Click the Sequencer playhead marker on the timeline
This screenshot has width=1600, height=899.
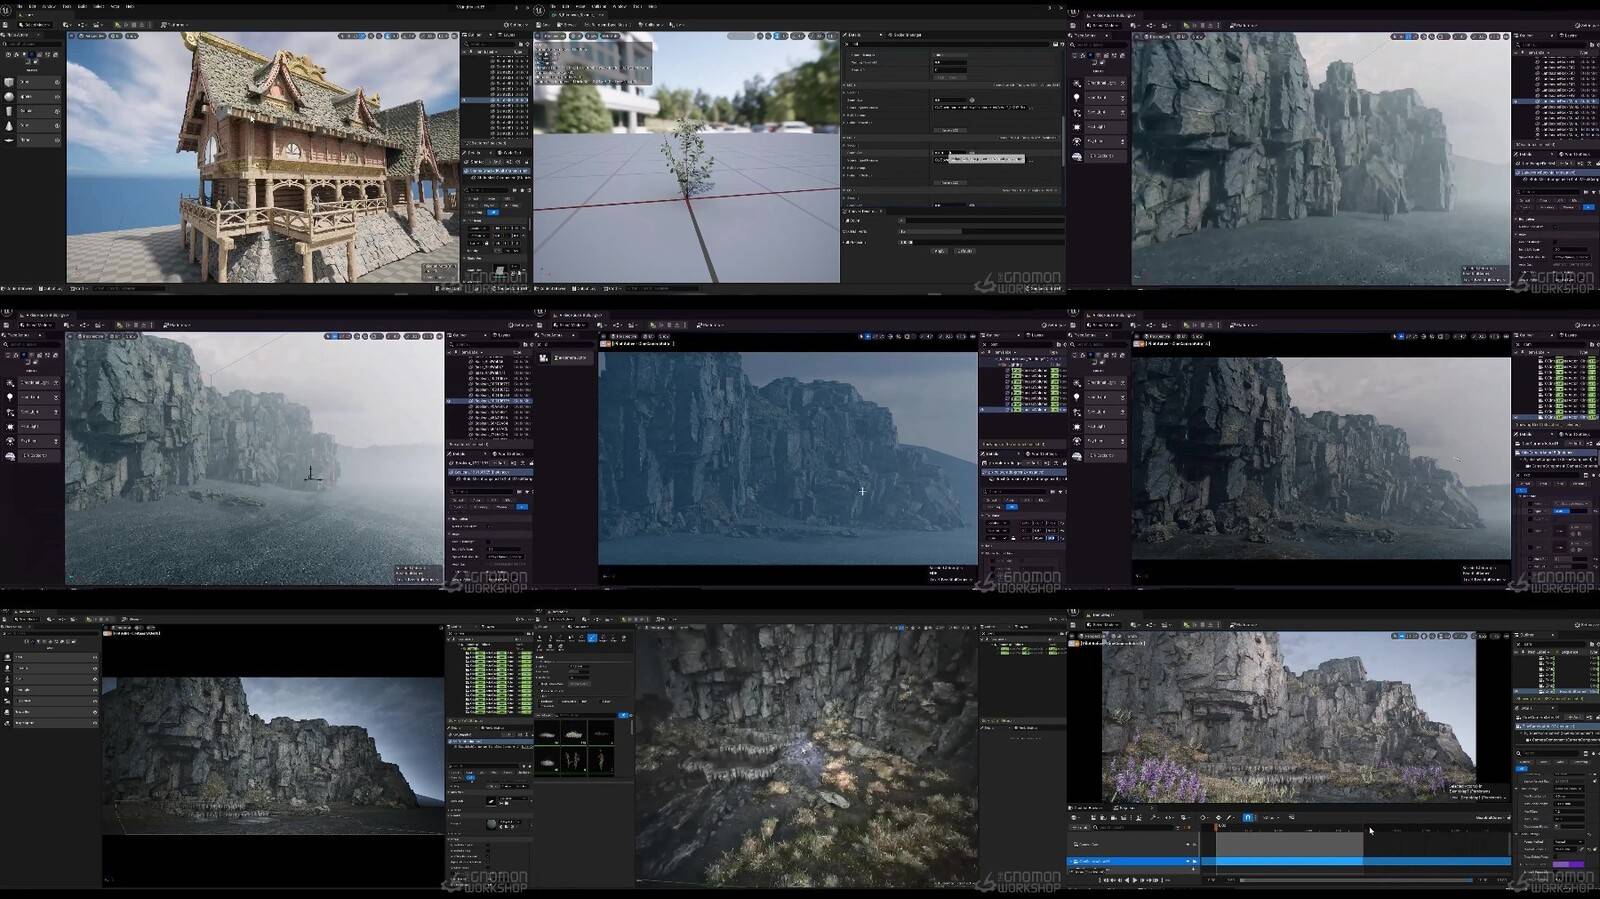click(1216, 828)
